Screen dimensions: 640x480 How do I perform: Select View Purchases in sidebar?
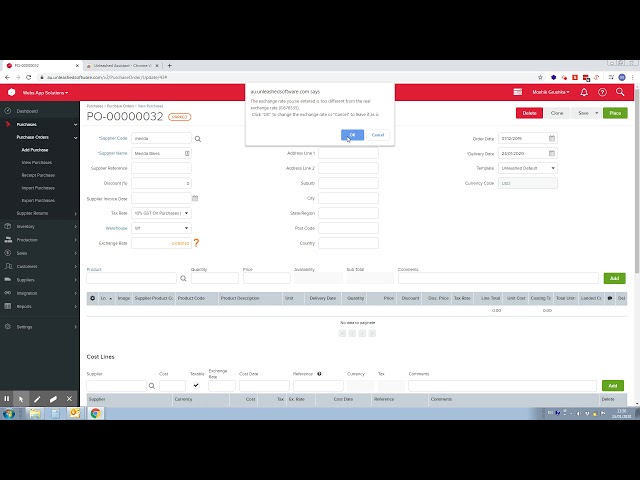pyautogui.click(x=37, y=162)
